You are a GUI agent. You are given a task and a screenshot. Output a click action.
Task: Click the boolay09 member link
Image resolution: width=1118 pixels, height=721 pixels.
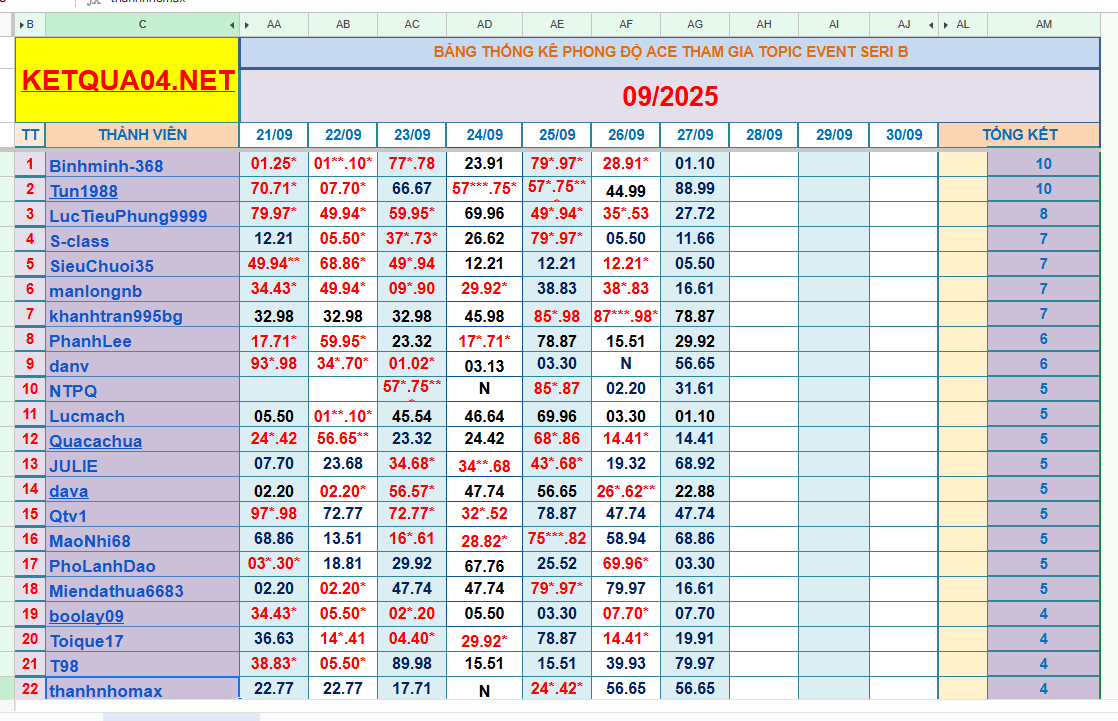pos(86,616)
